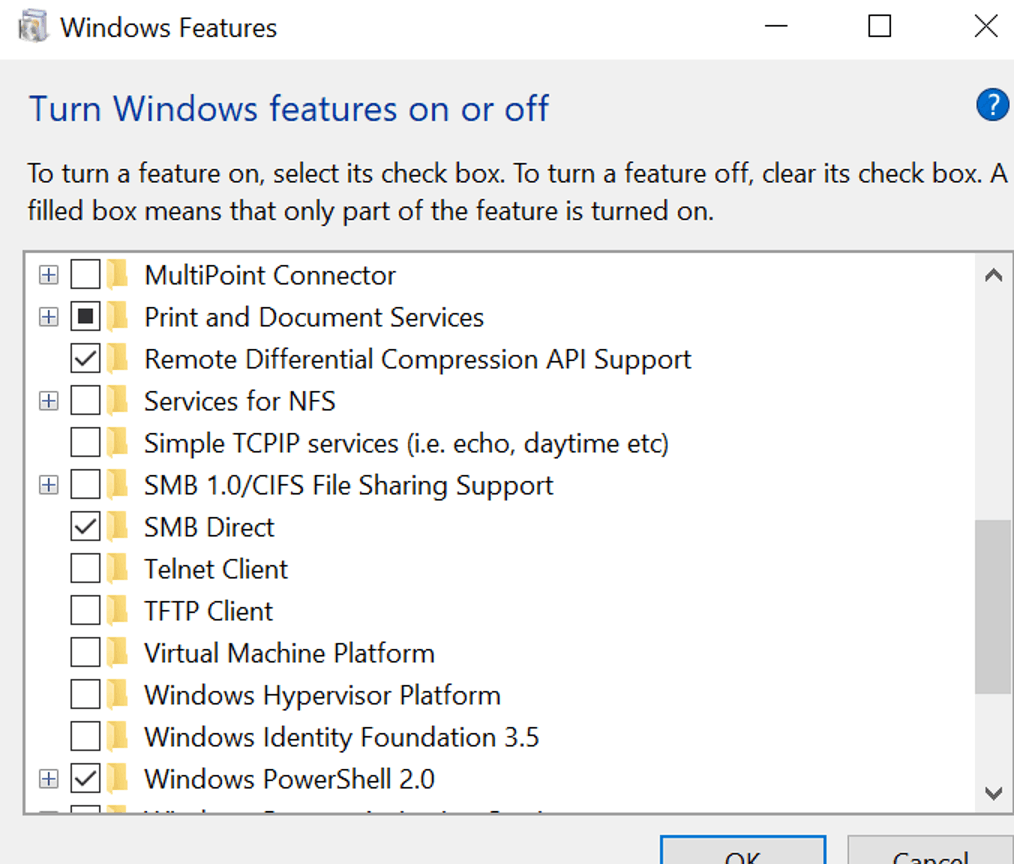Enable SMB 1.0/CIFS File Sharing checkbox
1014x864 pixels.
point(85,484)
